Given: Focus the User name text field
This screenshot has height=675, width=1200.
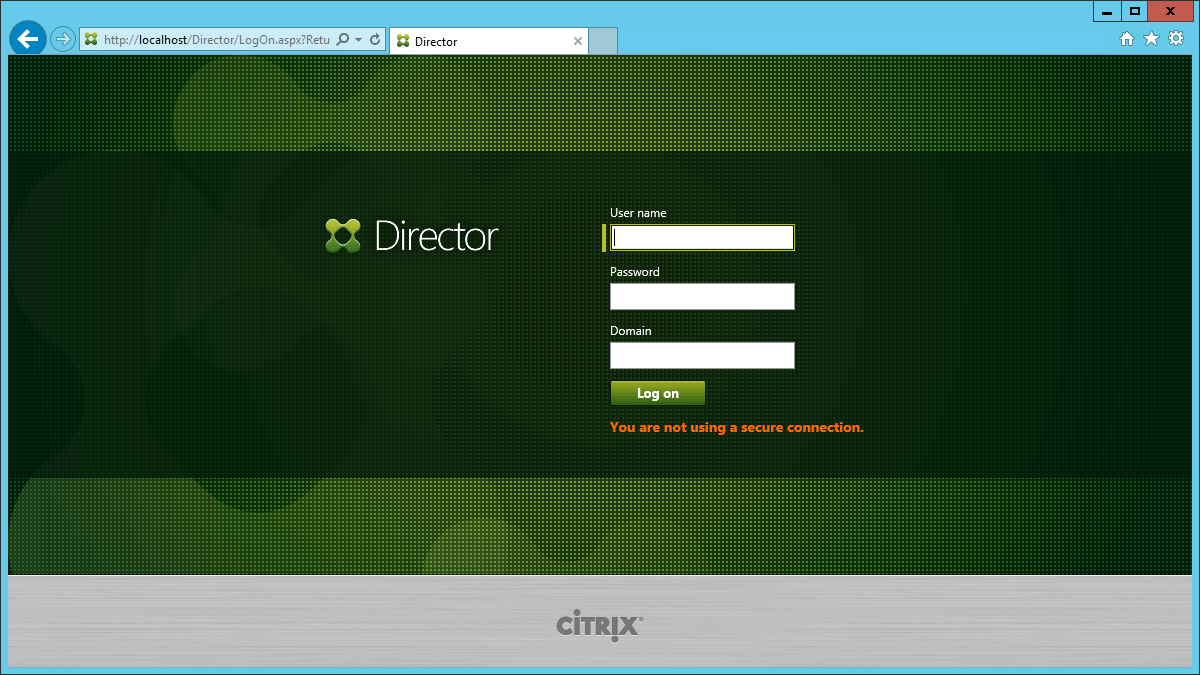Looking at the screenshot, I should tap(702, 237).
